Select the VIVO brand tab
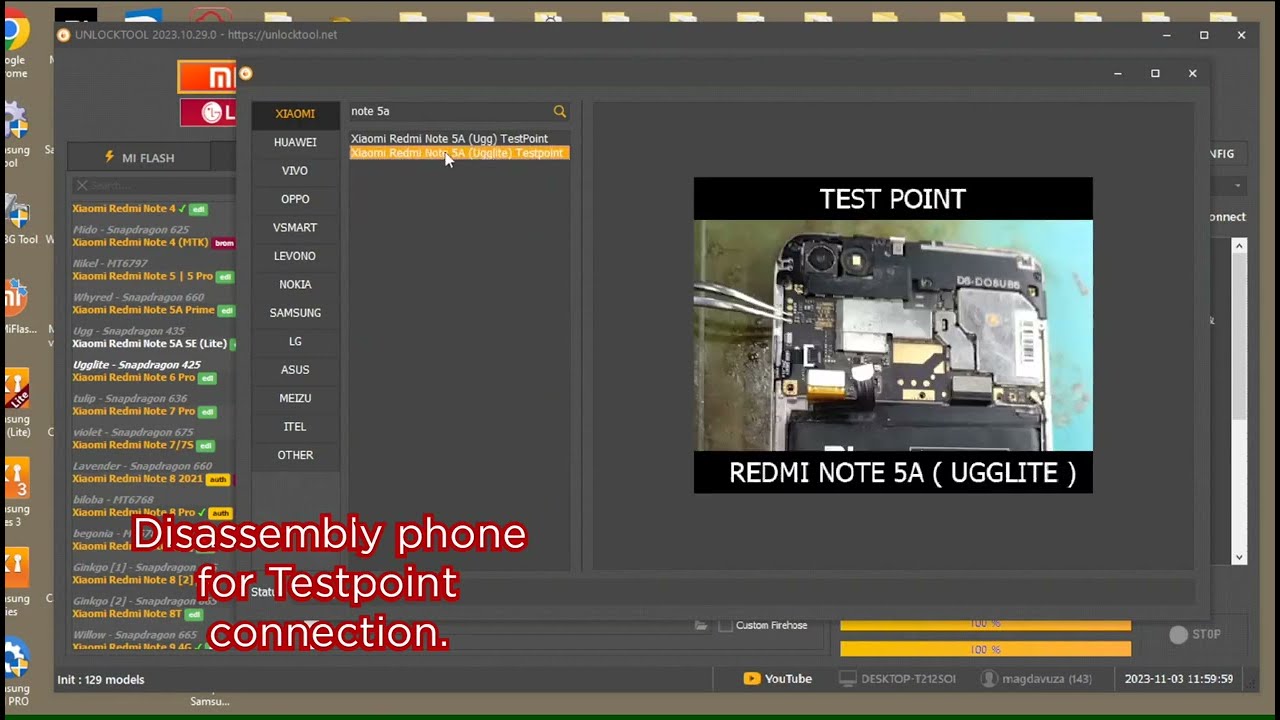The image size is (1280, 720). pos(295,171)
